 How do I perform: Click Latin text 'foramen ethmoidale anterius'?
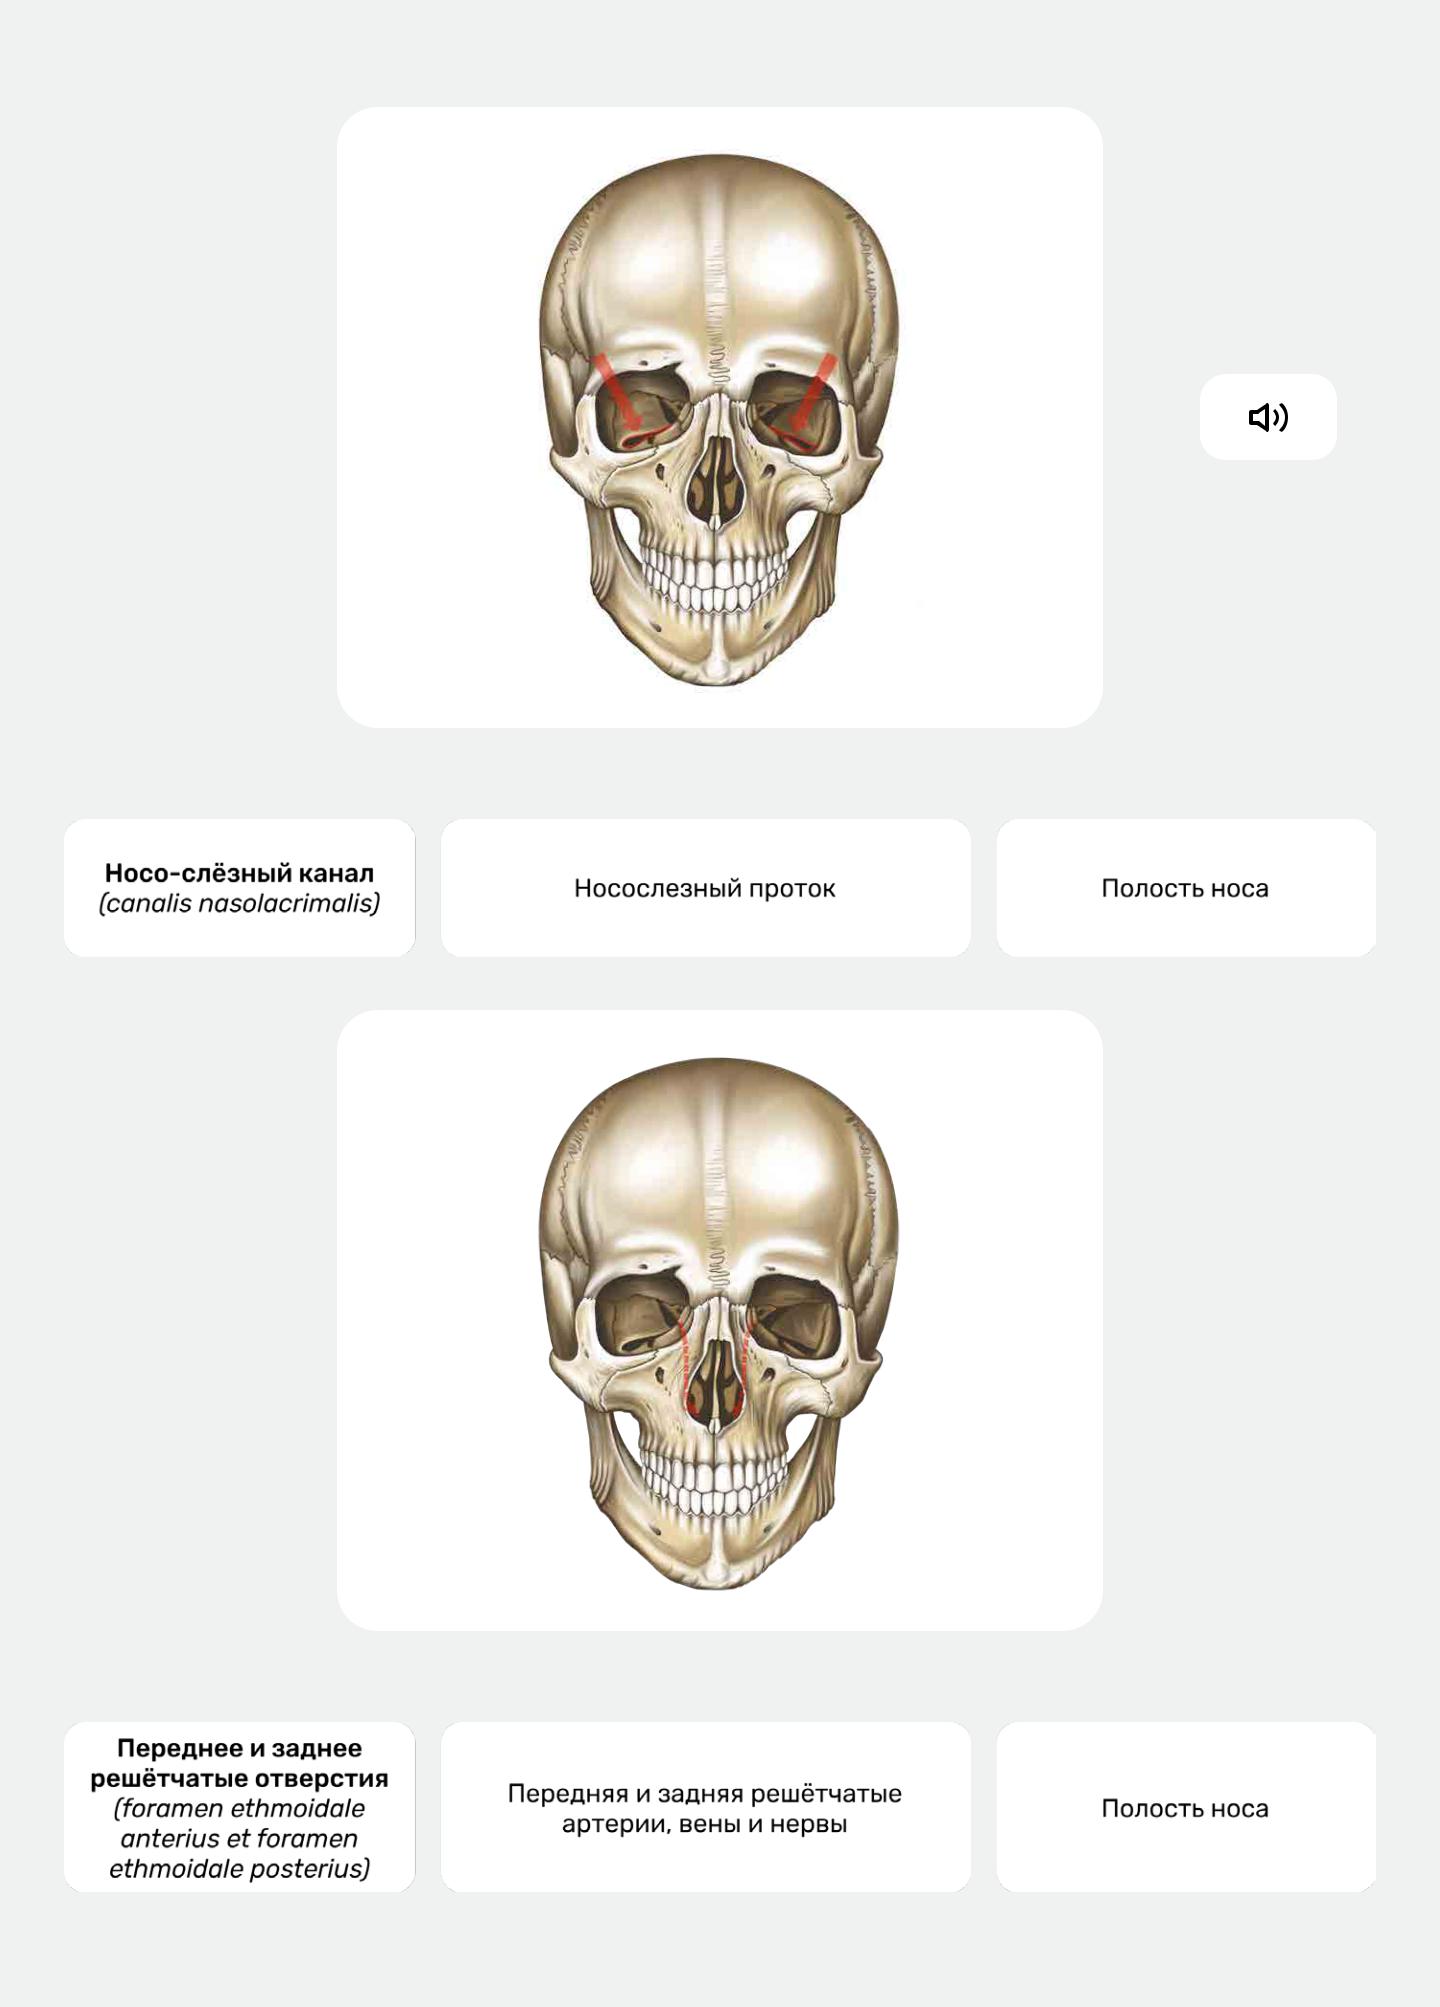(240, 1824)
